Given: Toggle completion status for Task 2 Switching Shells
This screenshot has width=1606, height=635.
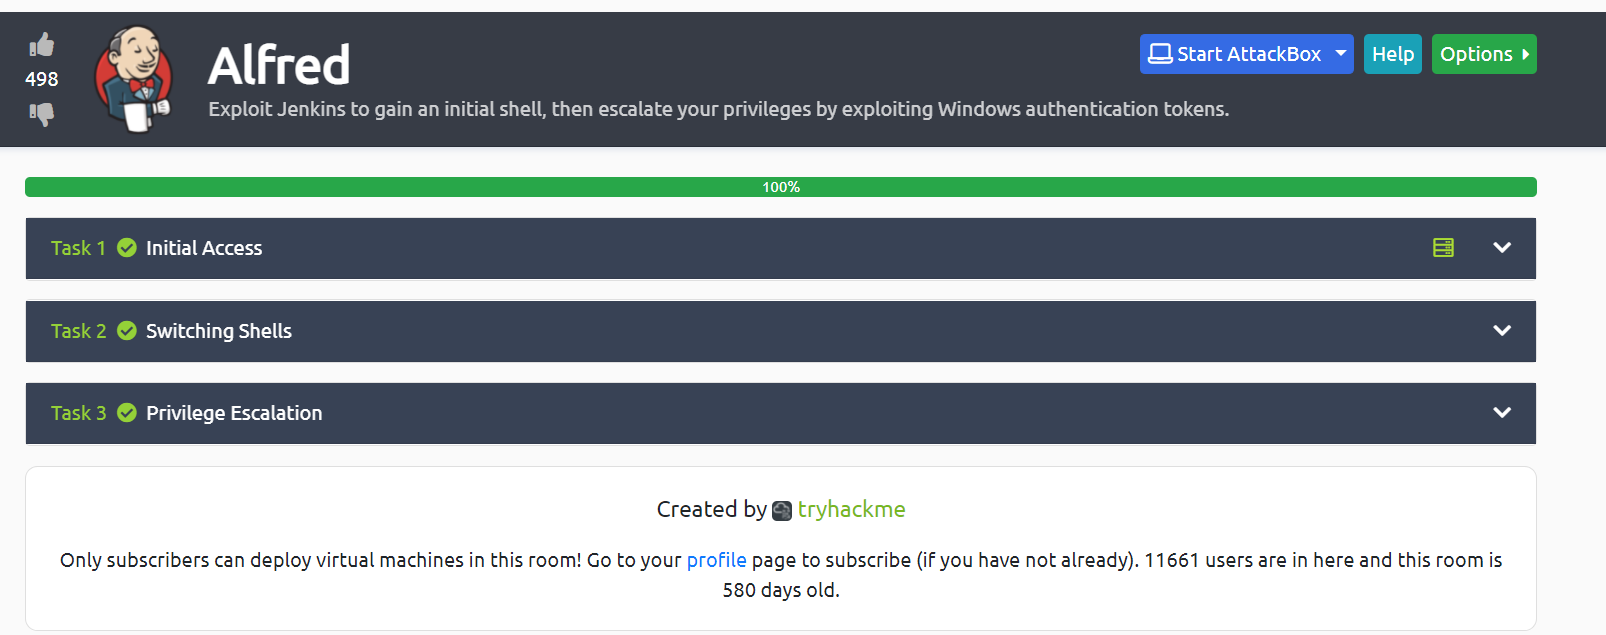Looking at the screenshot, I should 125,330.
